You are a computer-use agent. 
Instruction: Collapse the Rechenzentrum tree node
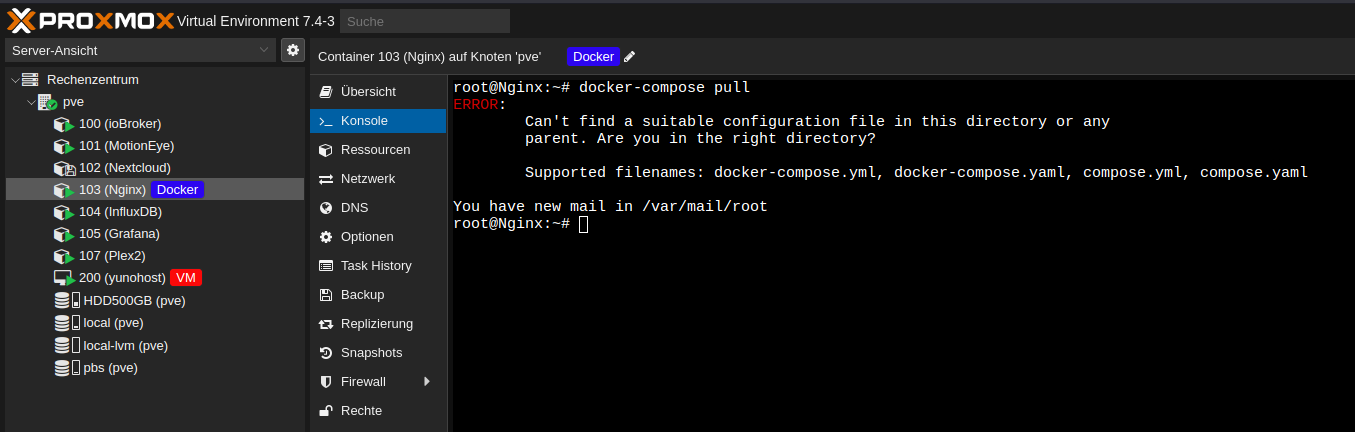(14, 80)
